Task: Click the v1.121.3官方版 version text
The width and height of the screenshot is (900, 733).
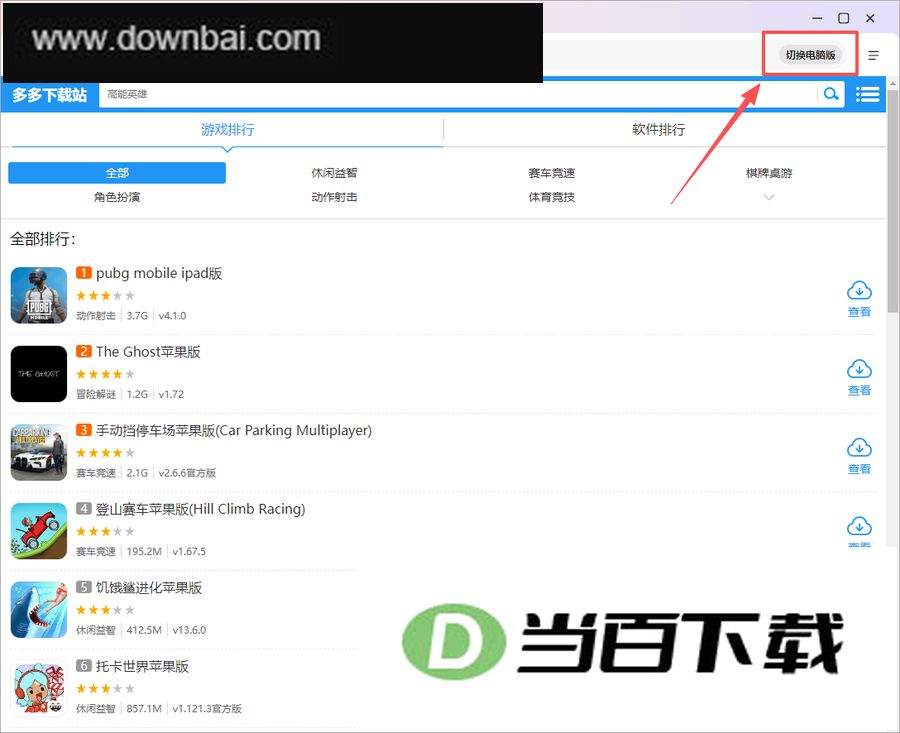Action: 207,709
